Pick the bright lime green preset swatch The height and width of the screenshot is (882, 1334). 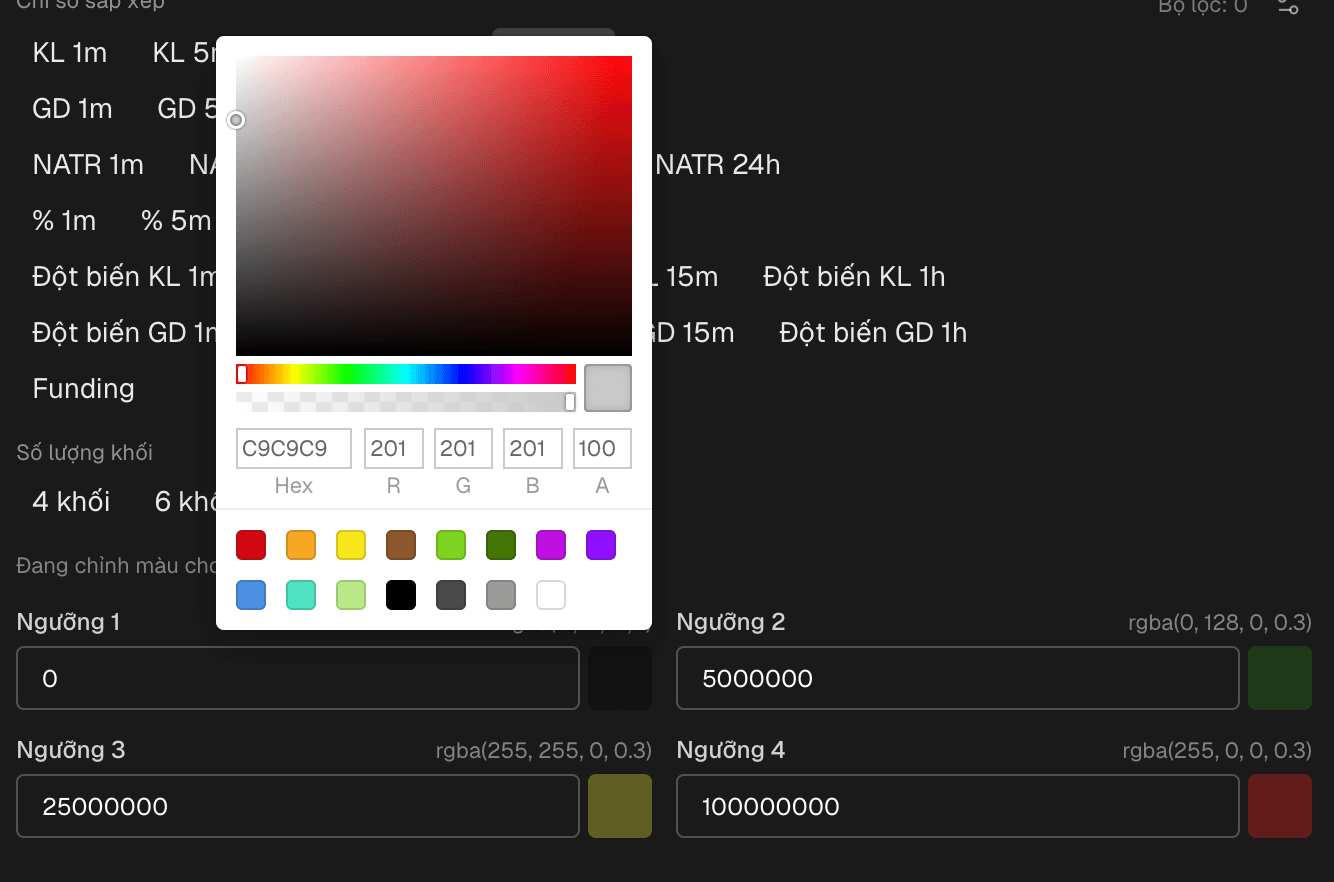tap(451, 545)
